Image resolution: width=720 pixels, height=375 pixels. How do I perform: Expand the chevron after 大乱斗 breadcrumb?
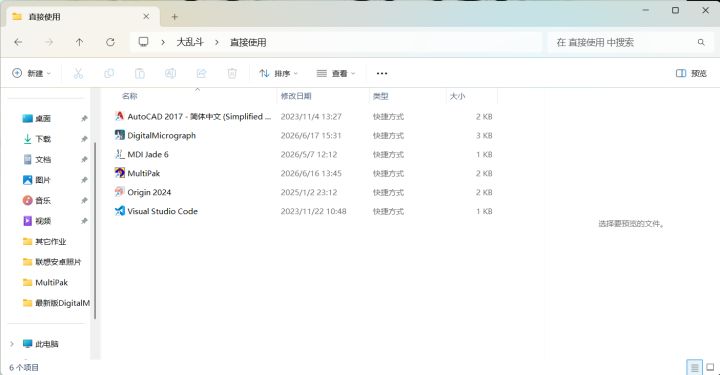[217, 42]
